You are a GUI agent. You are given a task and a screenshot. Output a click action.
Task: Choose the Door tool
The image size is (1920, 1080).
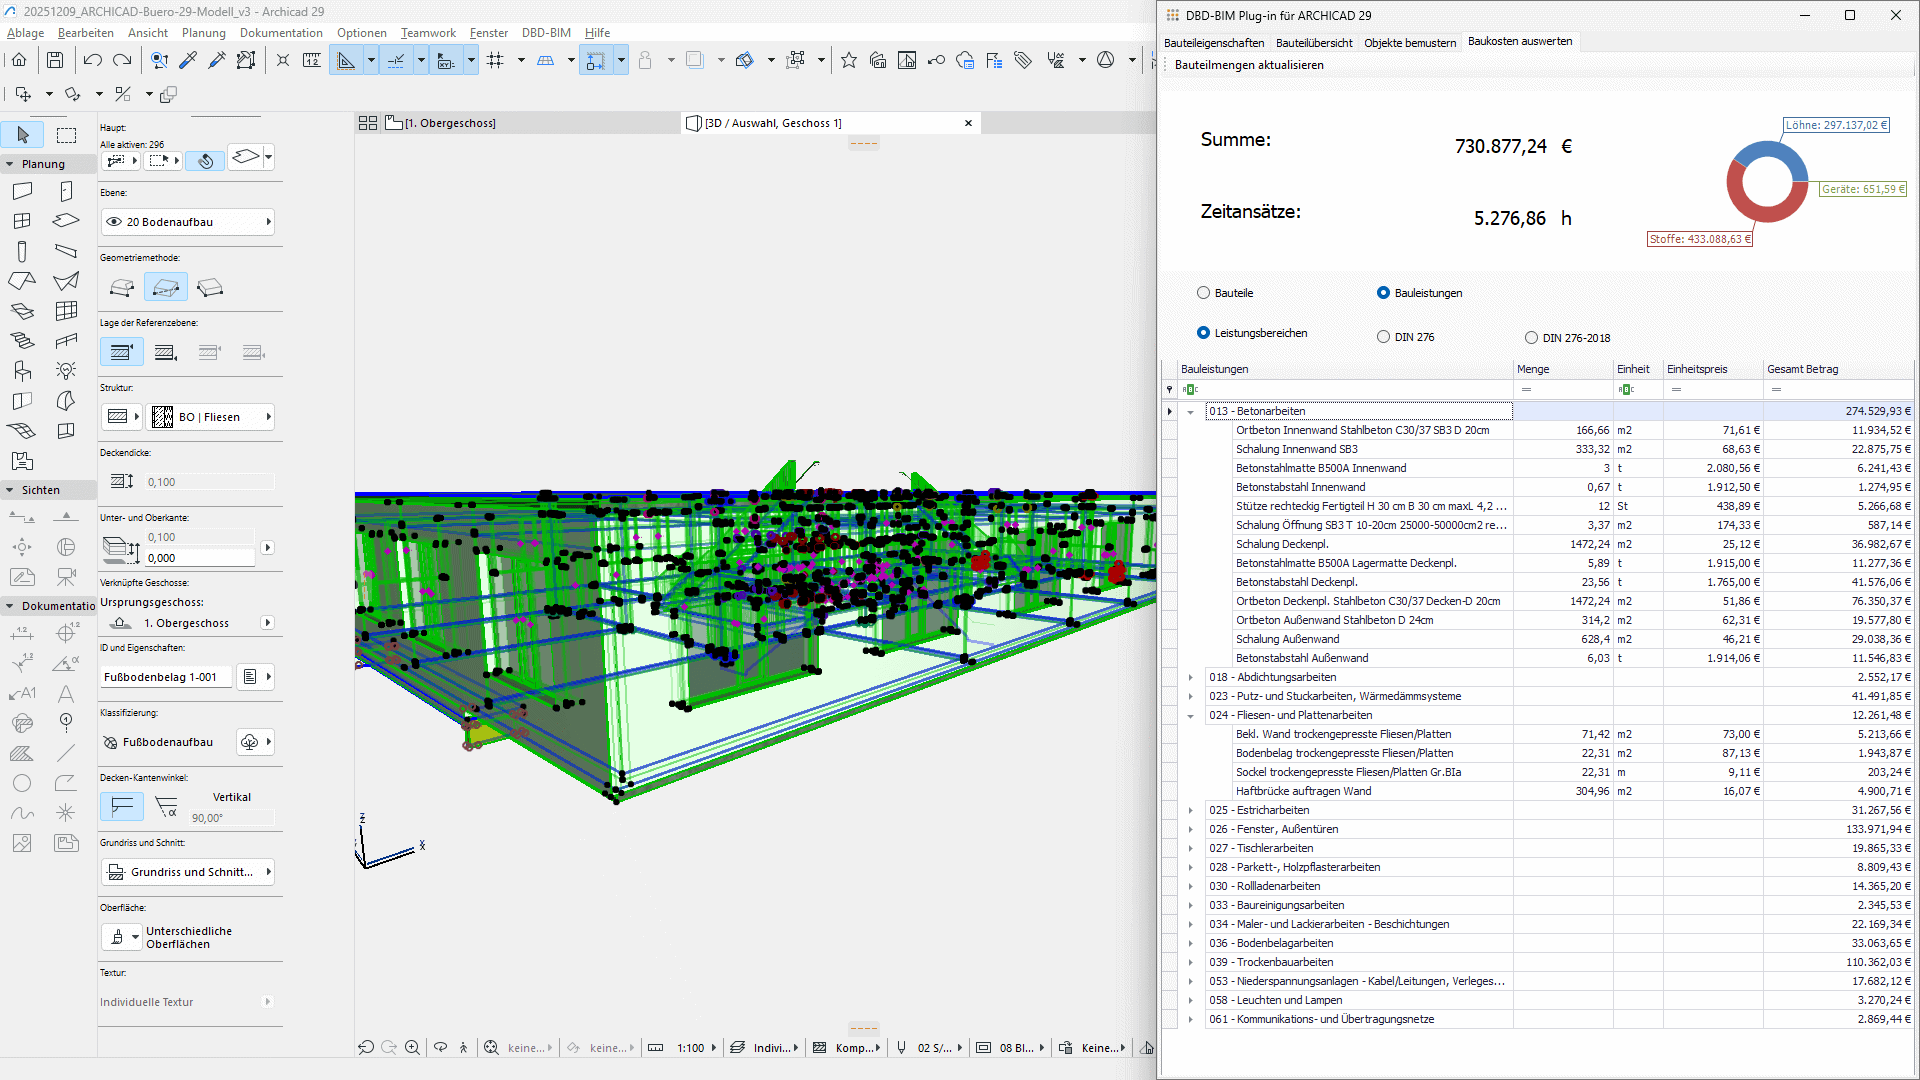(x=66, y=191)
